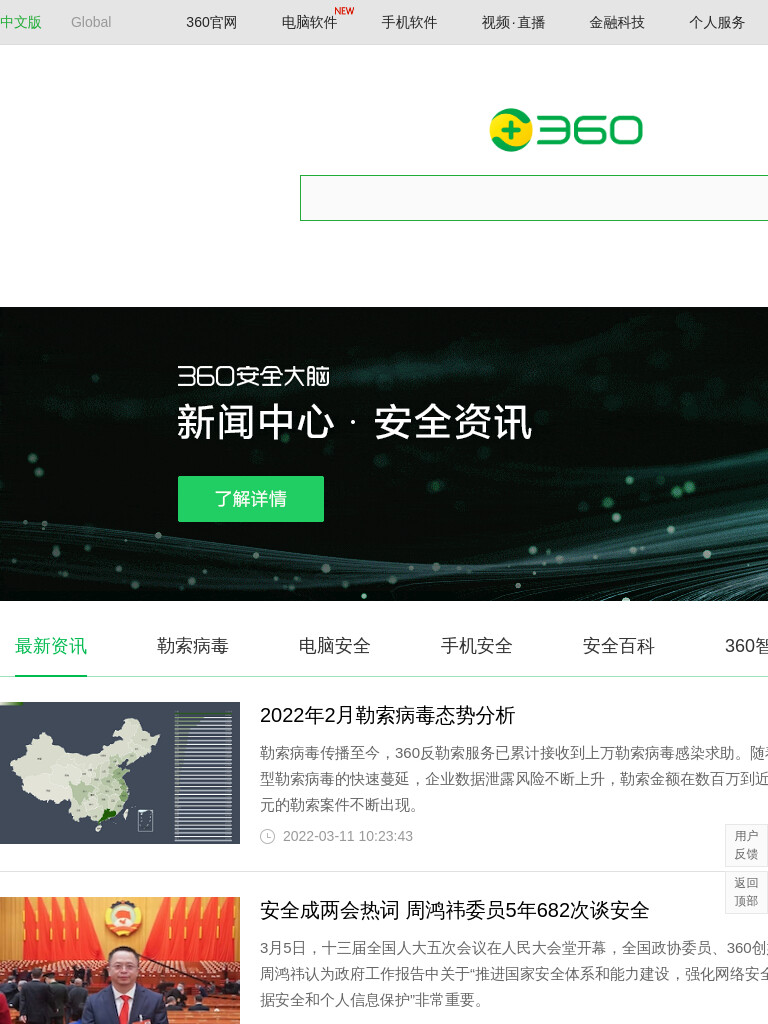Click into the search input box

[x=534, y=198]
